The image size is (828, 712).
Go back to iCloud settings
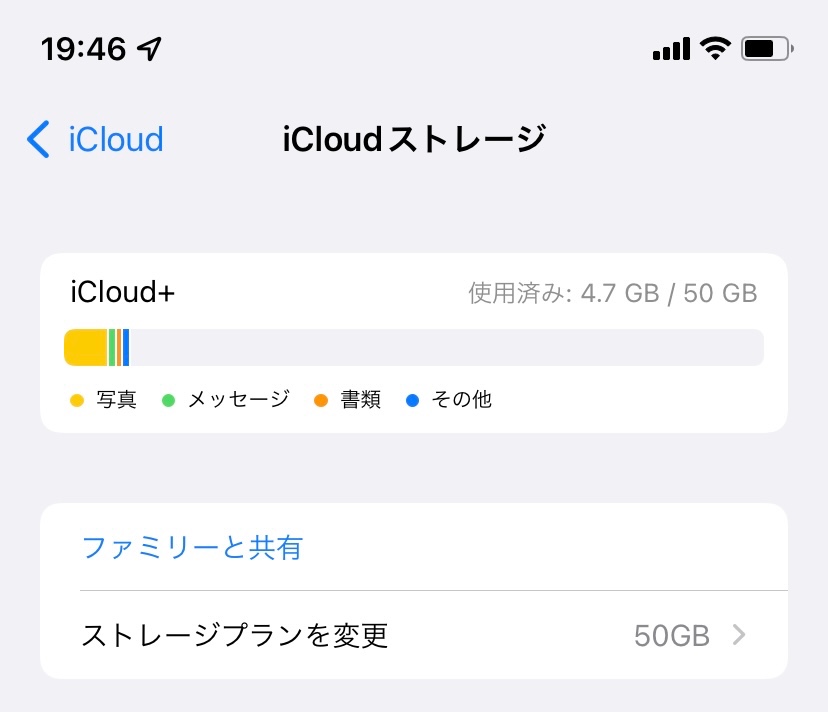tap(114, 140)
